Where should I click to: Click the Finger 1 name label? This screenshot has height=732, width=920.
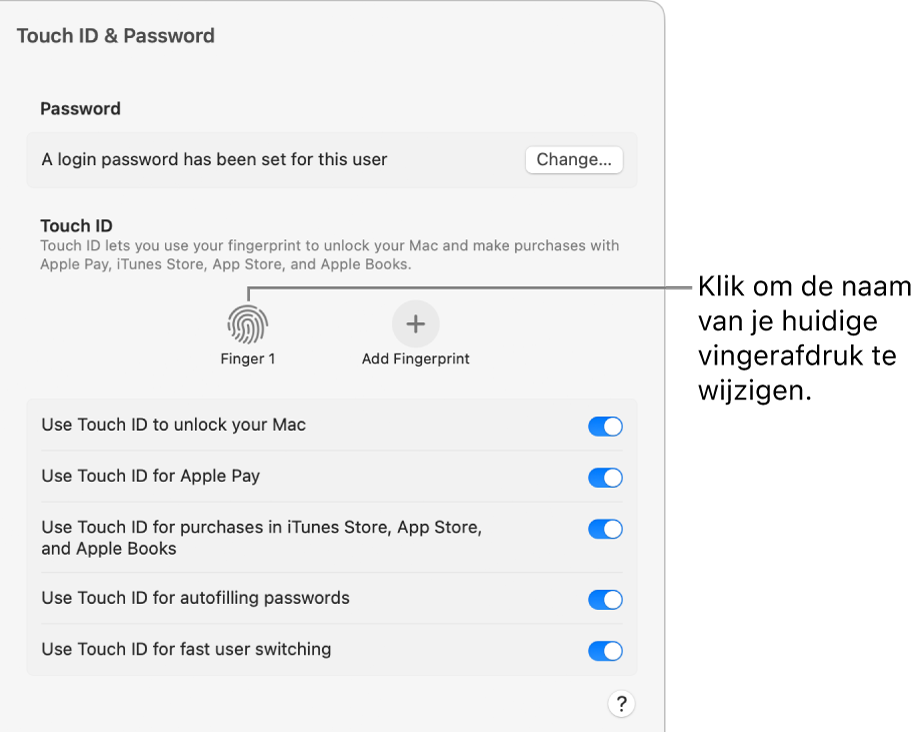[247, 358]
